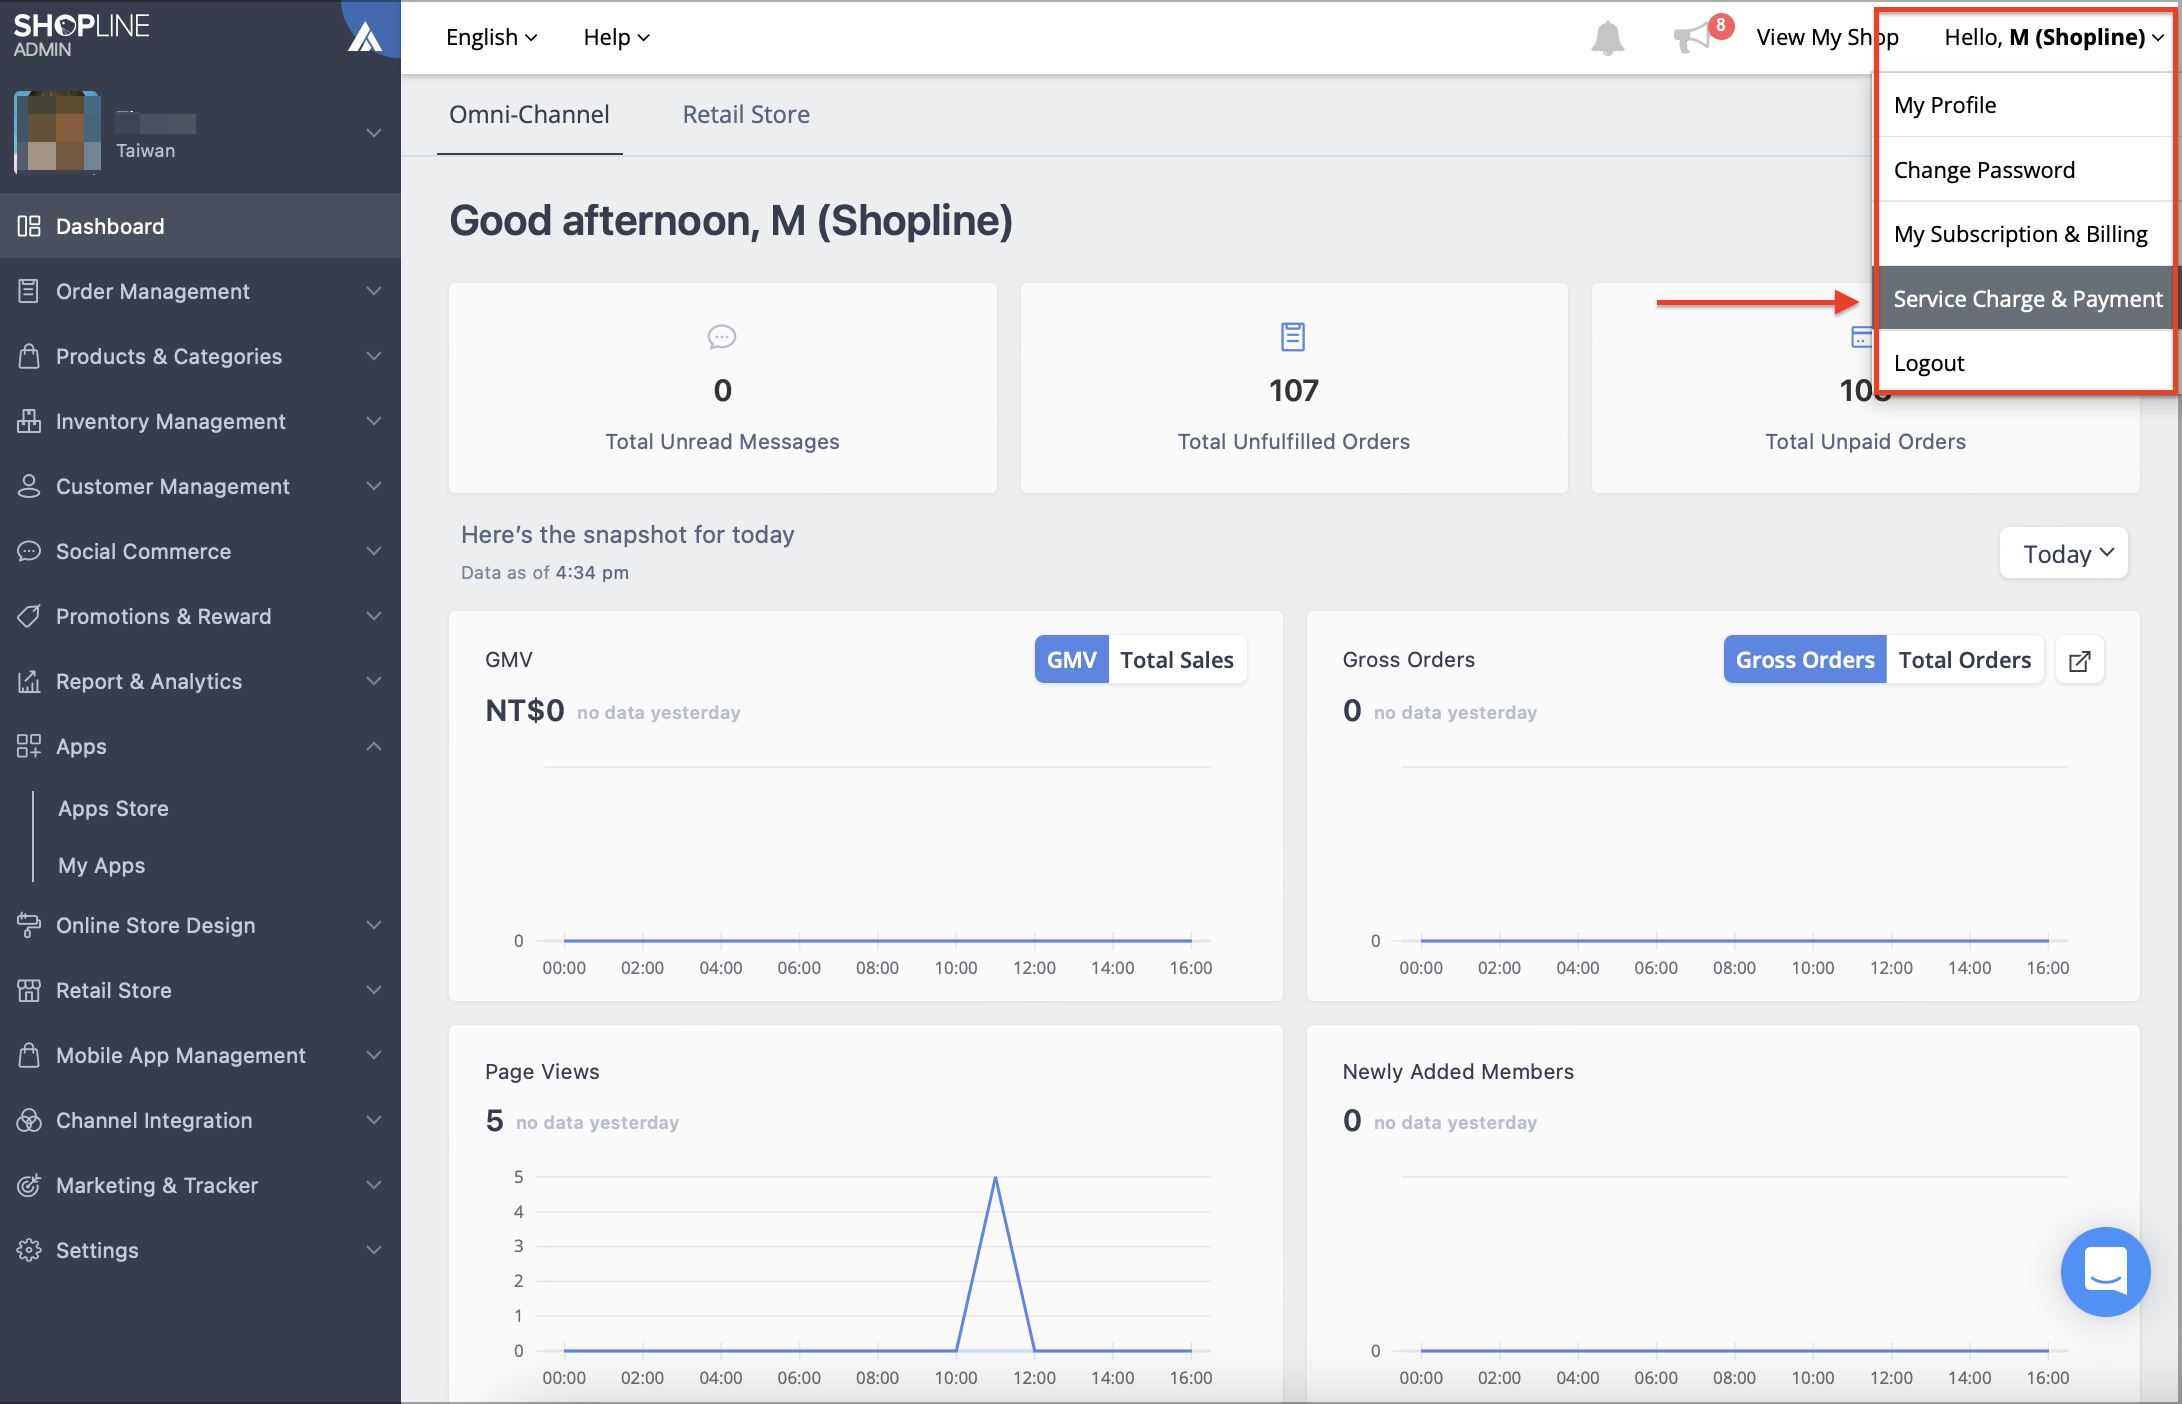Screen dimensions: 2182x1404
Task: Open the live chat support bubble
Action: point(2105,1271)
